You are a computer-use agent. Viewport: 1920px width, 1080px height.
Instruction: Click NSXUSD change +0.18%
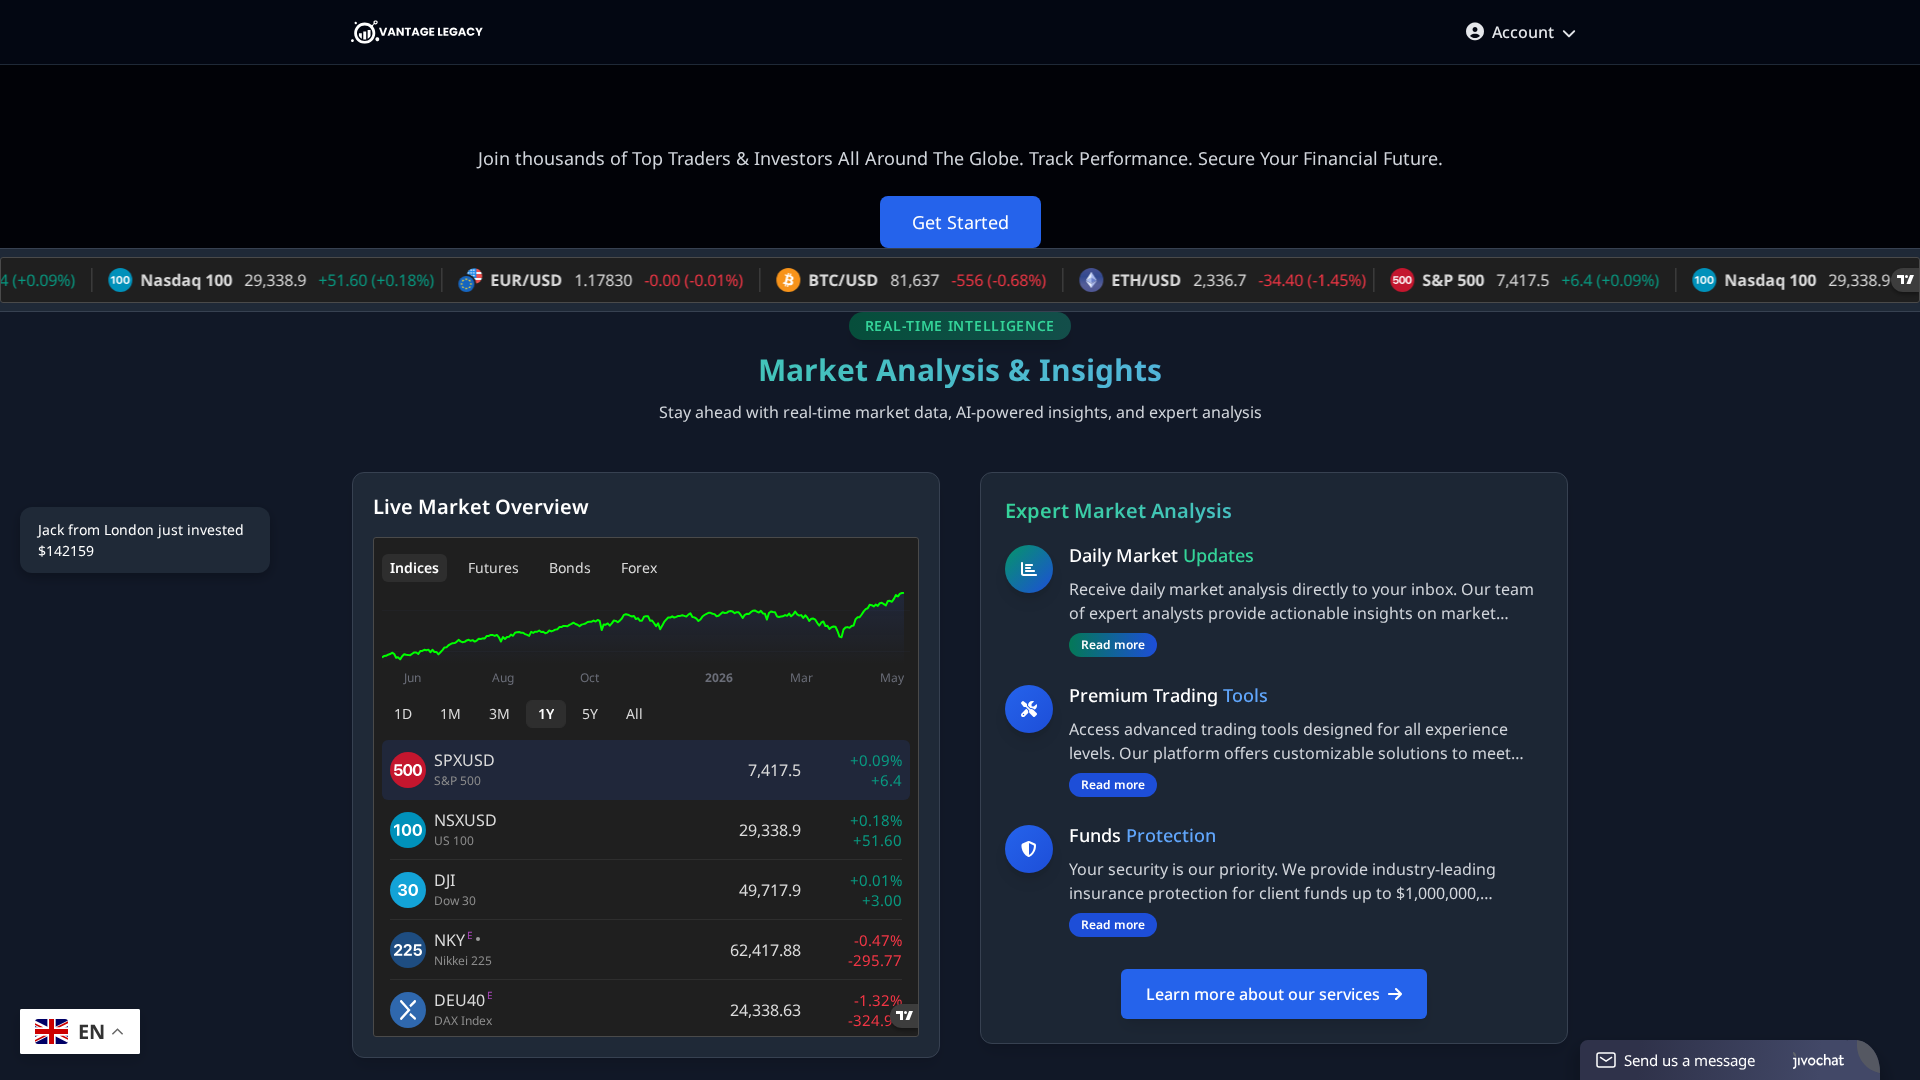coord(876,820)
